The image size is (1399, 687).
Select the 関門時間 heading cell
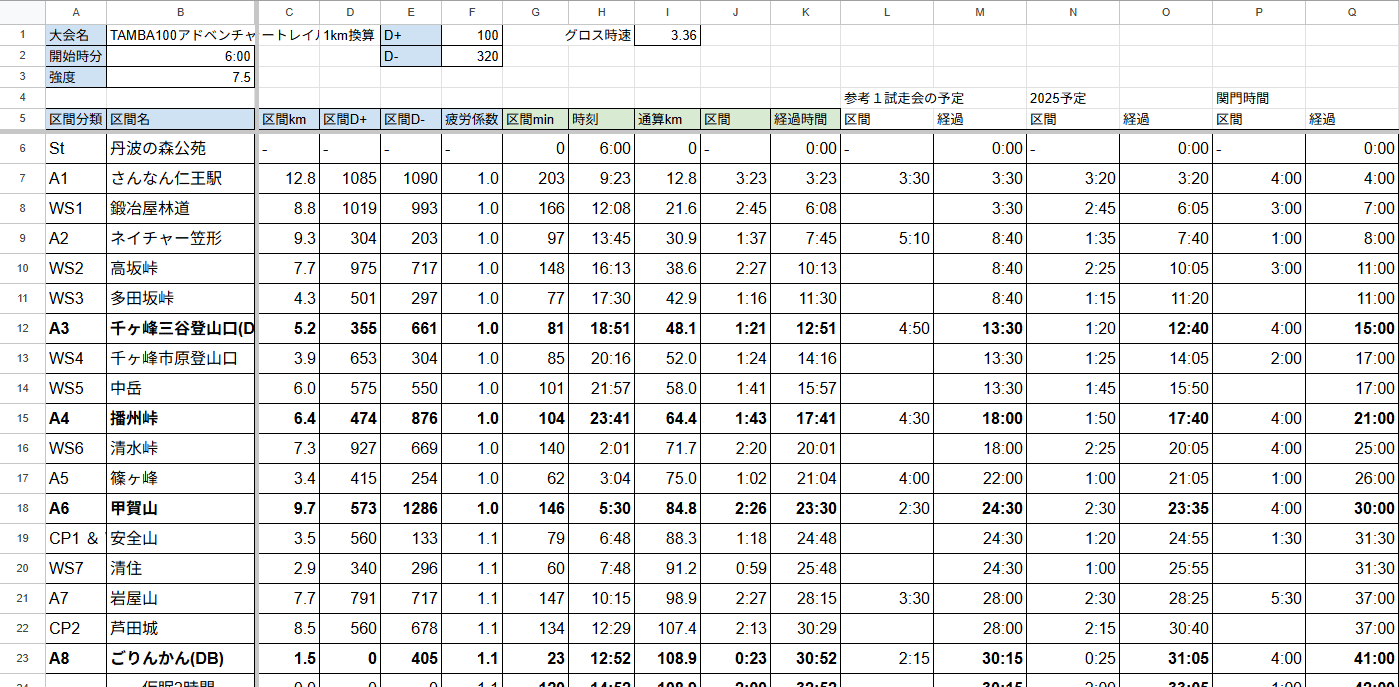(1257, 98)
